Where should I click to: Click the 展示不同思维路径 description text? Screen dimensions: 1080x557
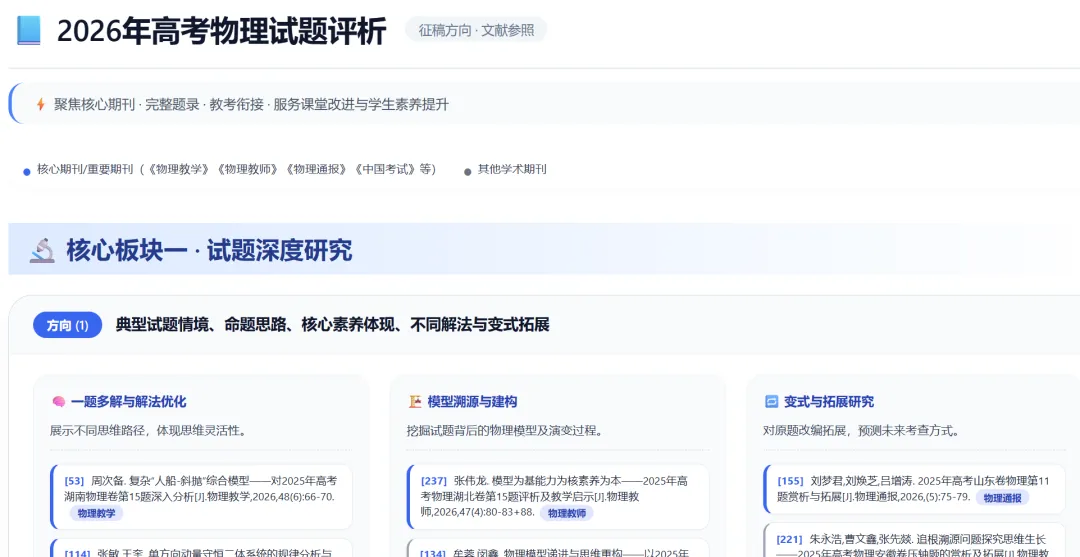148,432
